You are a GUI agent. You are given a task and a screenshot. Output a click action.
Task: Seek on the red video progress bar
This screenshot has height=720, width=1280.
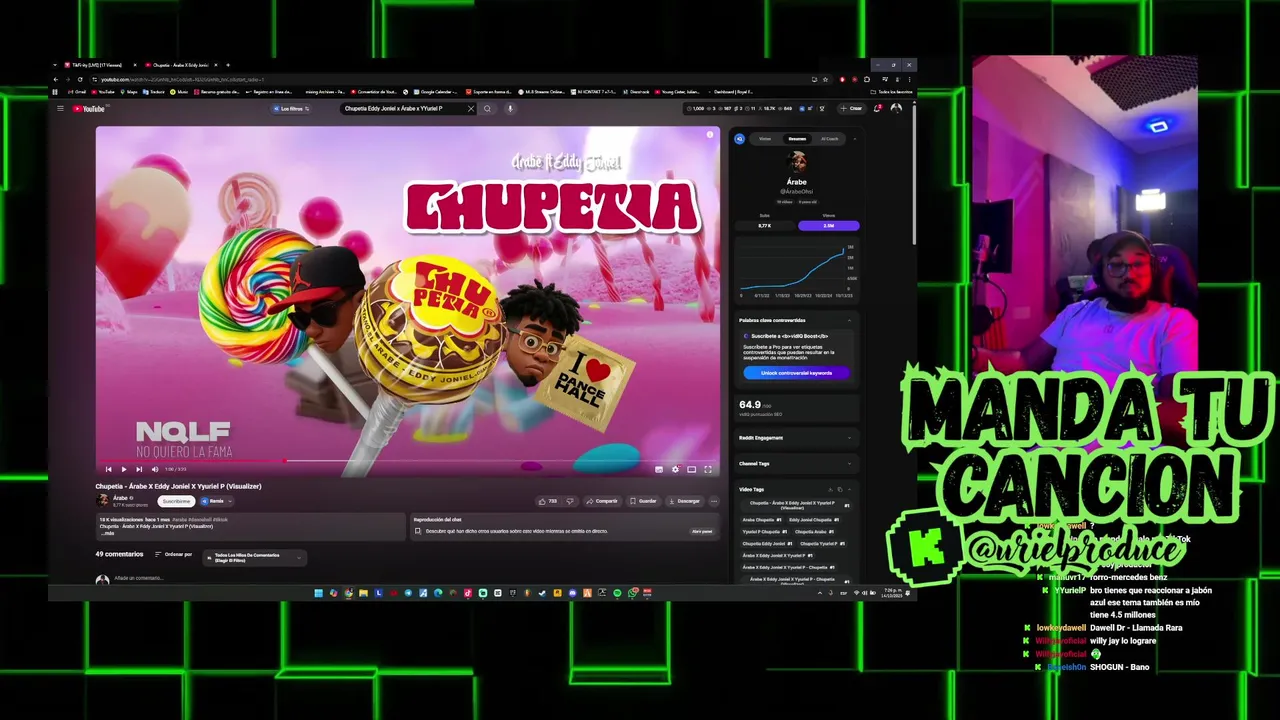point(408,461)
